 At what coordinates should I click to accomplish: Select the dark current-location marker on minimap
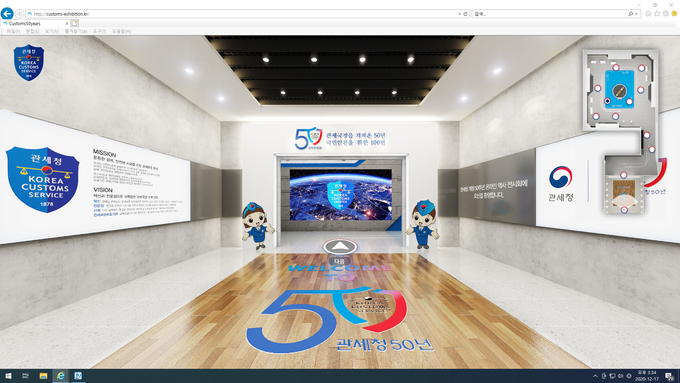tap(607, 101)
